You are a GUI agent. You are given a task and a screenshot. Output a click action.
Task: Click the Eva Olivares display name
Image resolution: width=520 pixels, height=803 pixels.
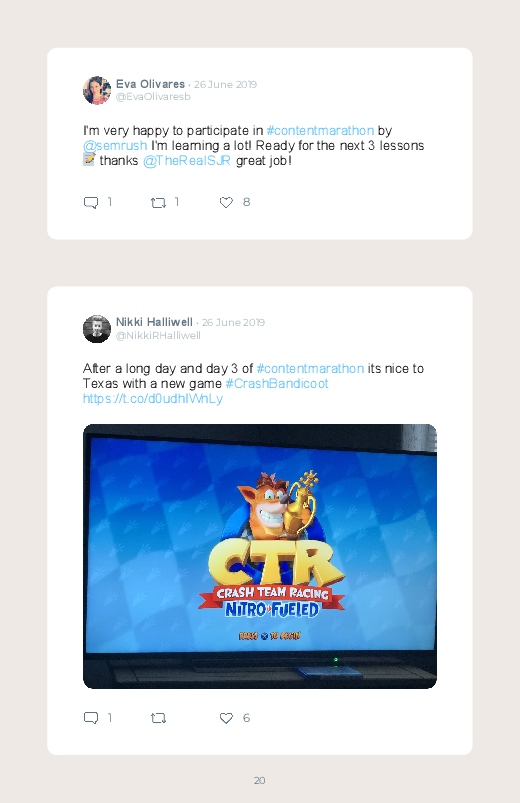pyautogui.click(x=150, y=84)
